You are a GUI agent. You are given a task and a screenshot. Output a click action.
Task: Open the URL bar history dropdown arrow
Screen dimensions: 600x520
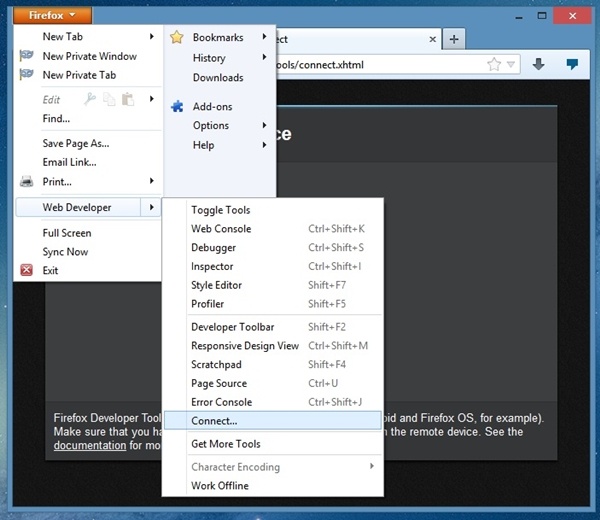pyautogui.click(x=511, y=64)
